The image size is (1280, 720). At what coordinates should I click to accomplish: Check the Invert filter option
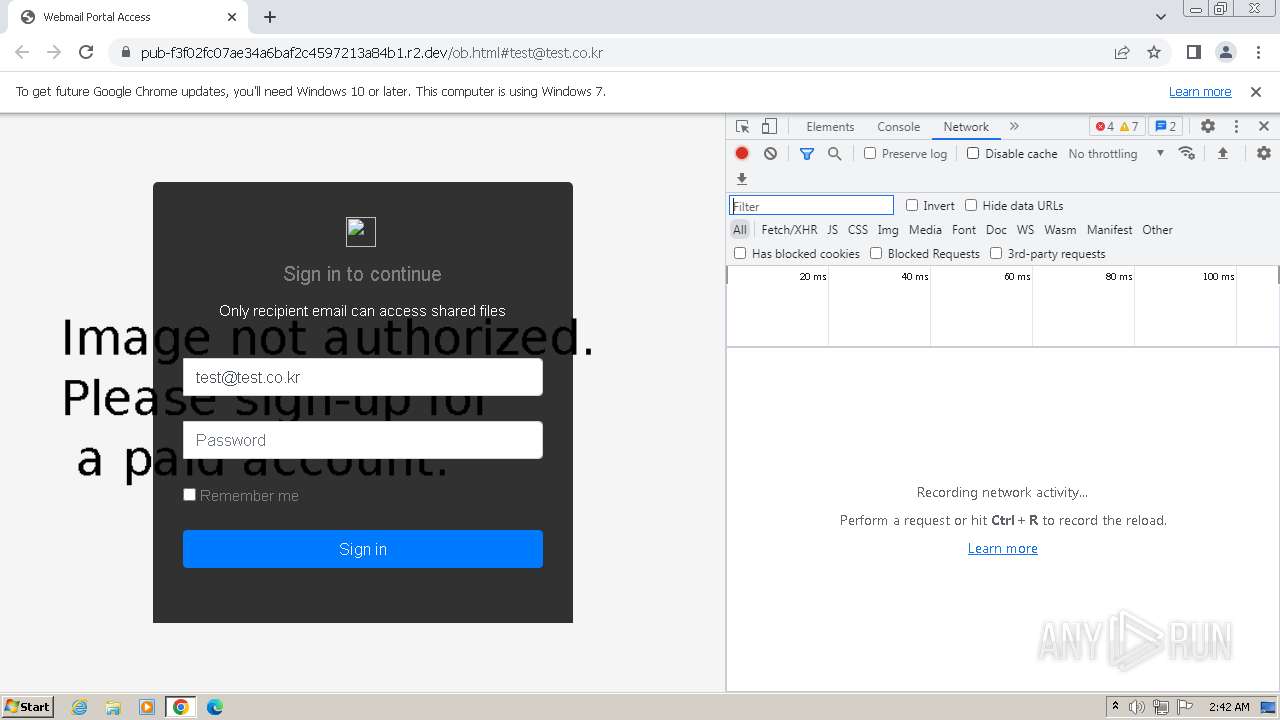(x=912, y=205)
